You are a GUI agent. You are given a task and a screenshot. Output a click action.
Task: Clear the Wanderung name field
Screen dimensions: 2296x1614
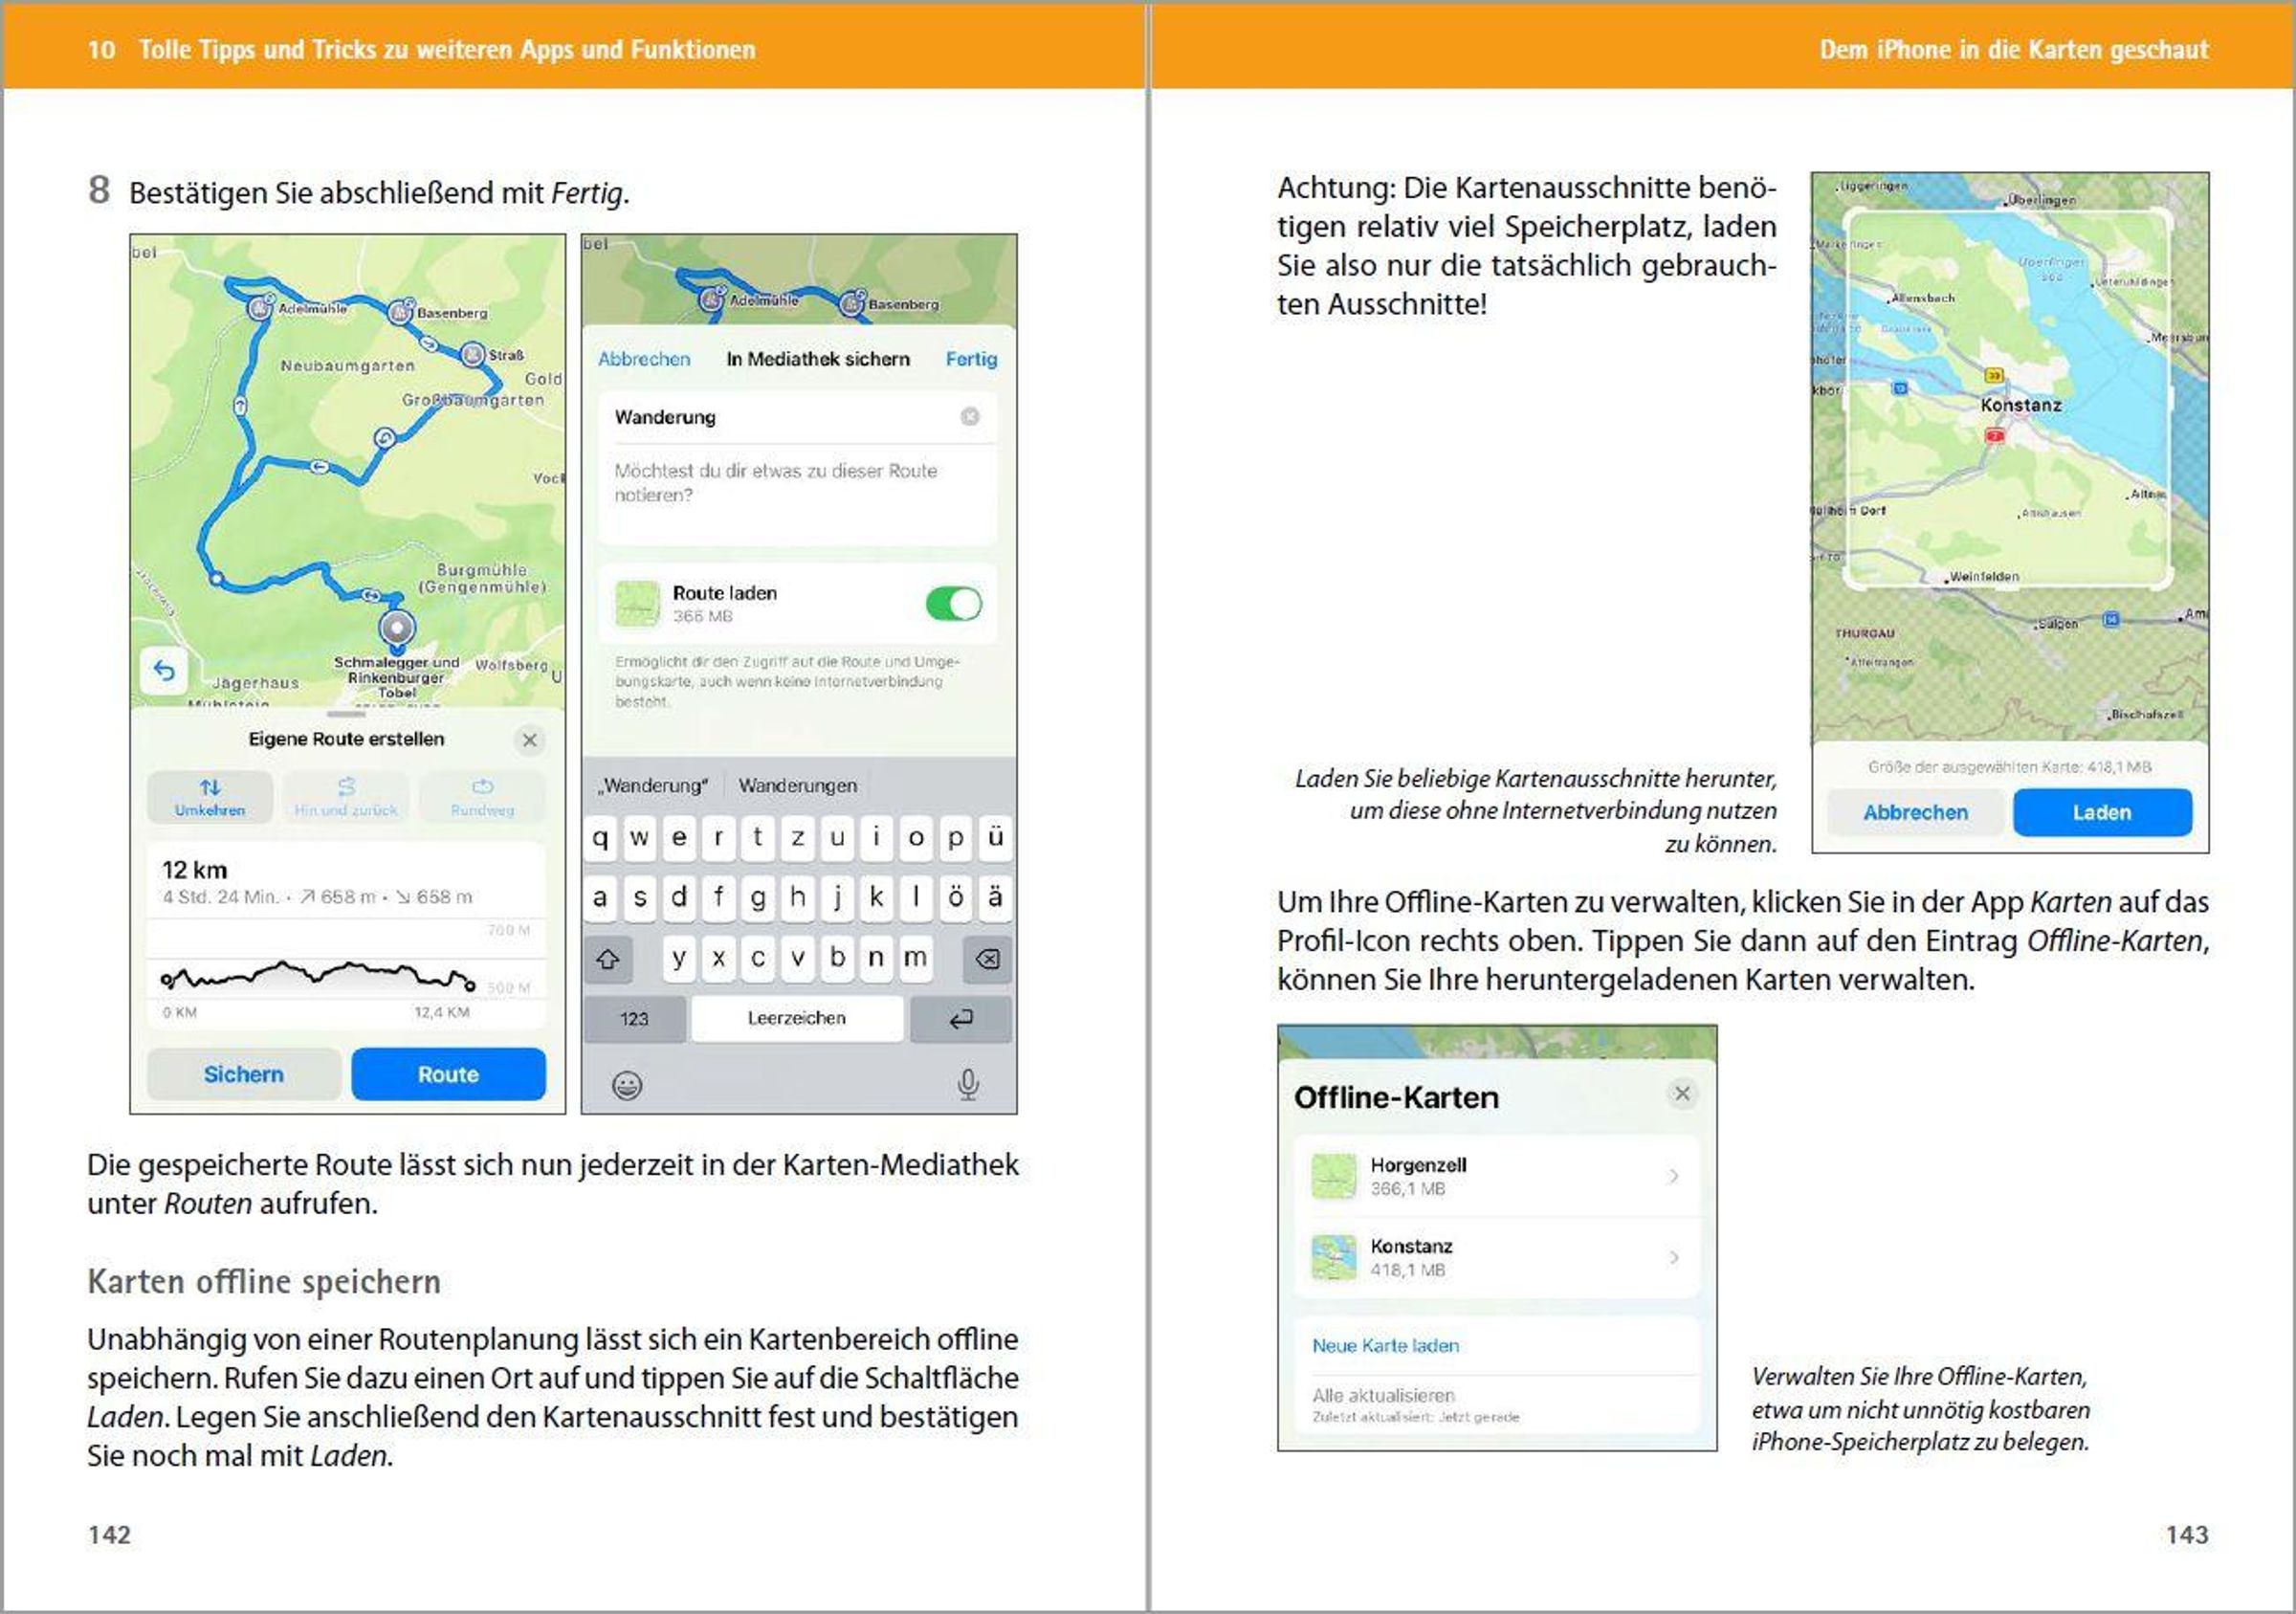[969, 417]
